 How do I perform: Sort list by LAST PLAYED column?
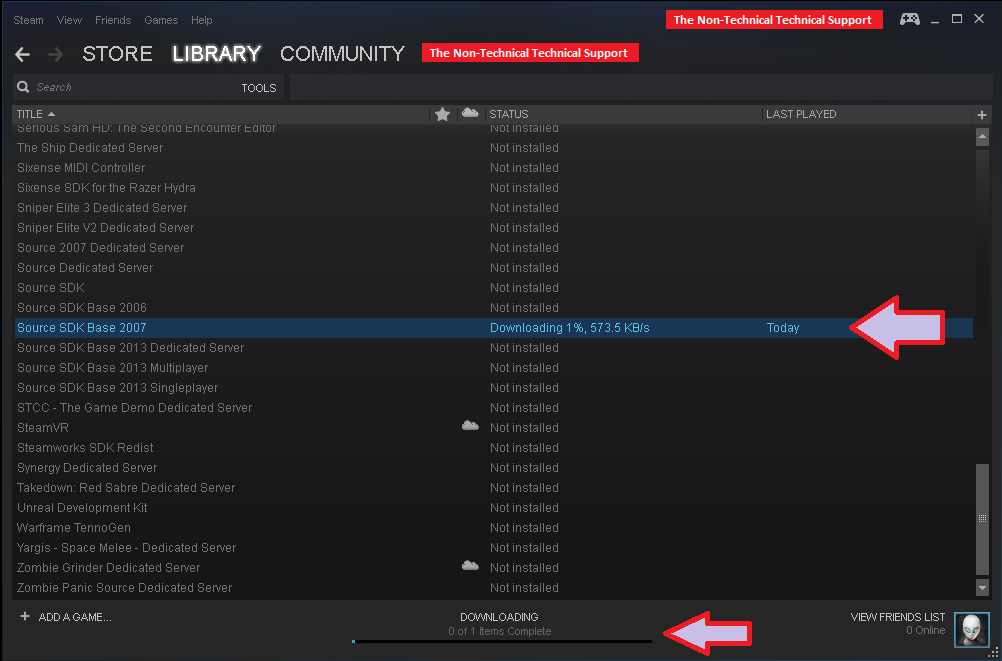[x=801, y=114]
